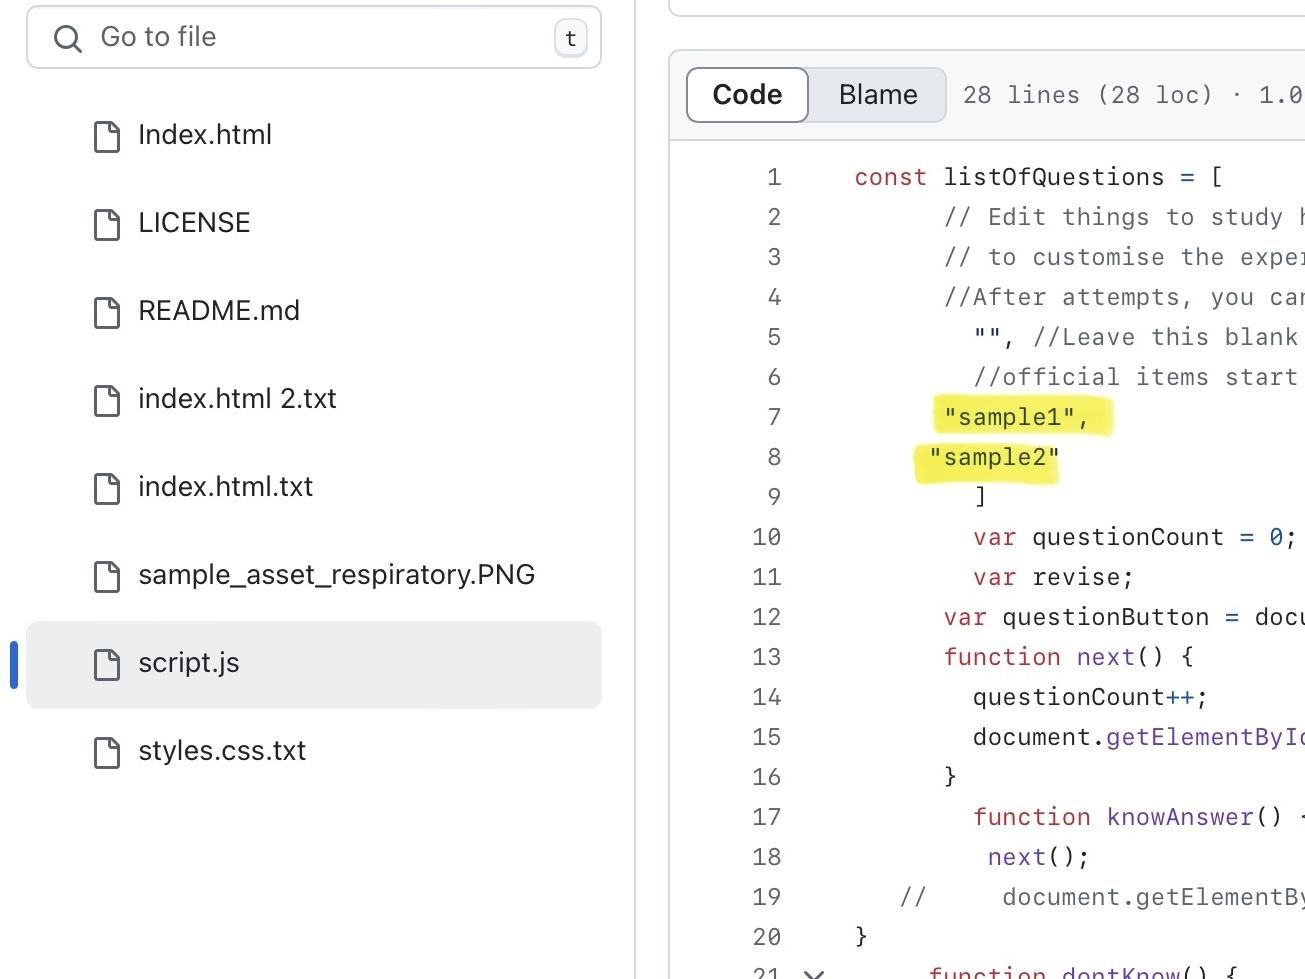Click the t keyboard shortcut badge
The image size is (1305, 979).
(570, 37)
